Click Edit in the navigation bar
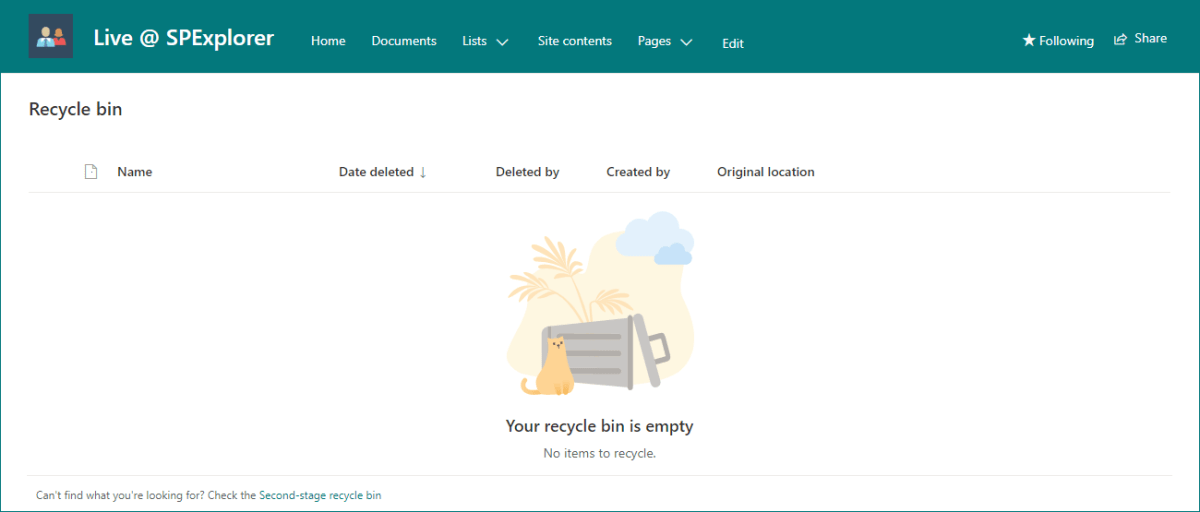The height and width of the screenshot is (512, 1200). [x=733, y=43]
